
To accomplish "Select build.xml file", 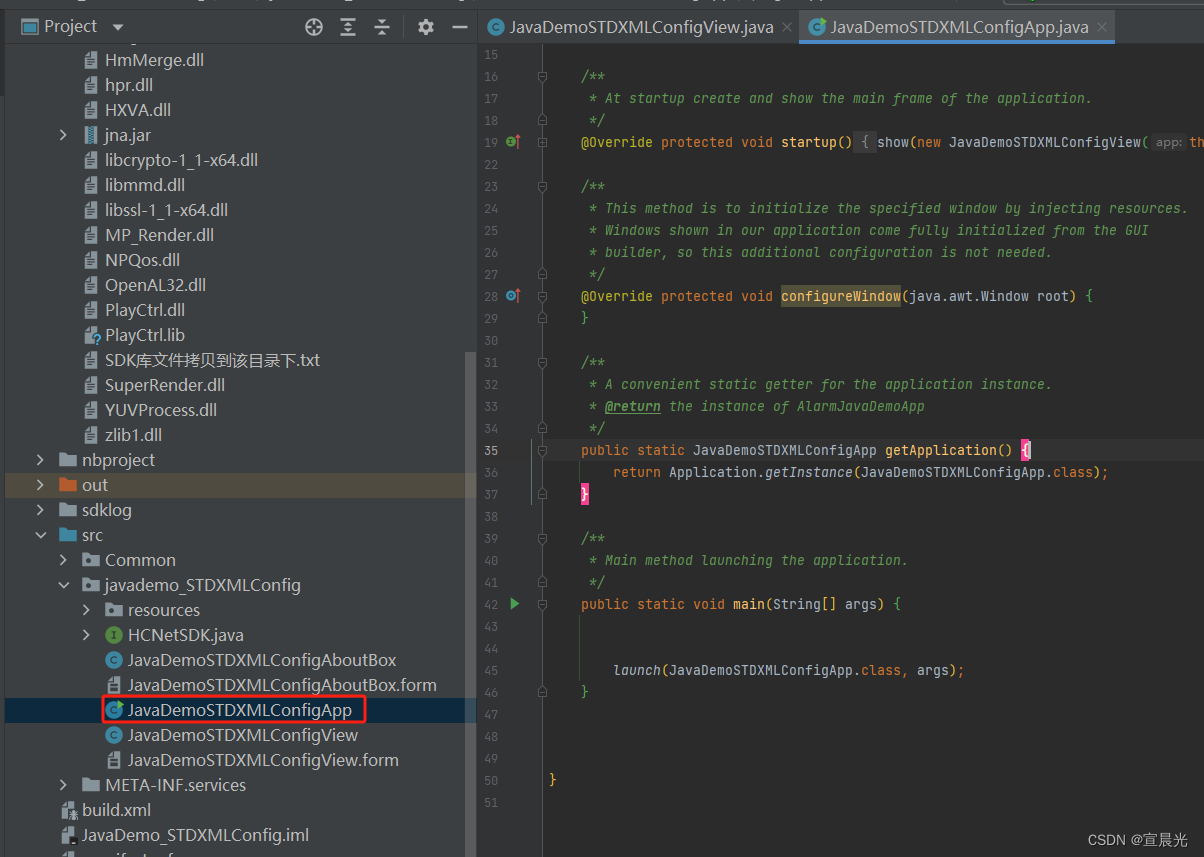I will [x=117, y=810].
